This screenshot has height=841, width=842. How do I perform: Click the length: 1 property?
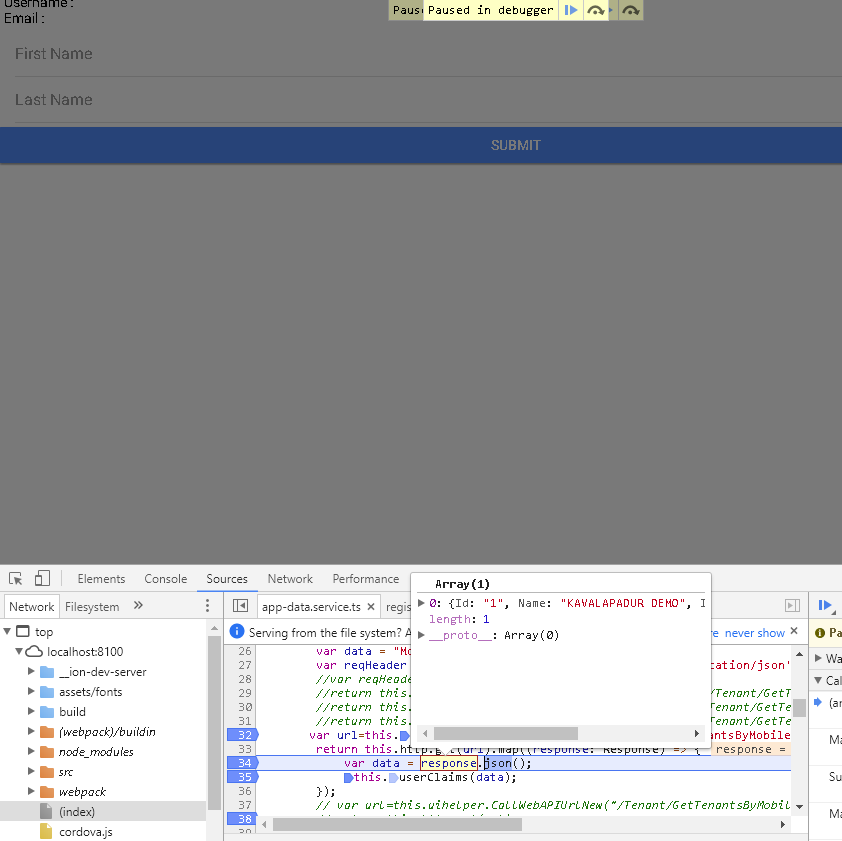[459, 619]
